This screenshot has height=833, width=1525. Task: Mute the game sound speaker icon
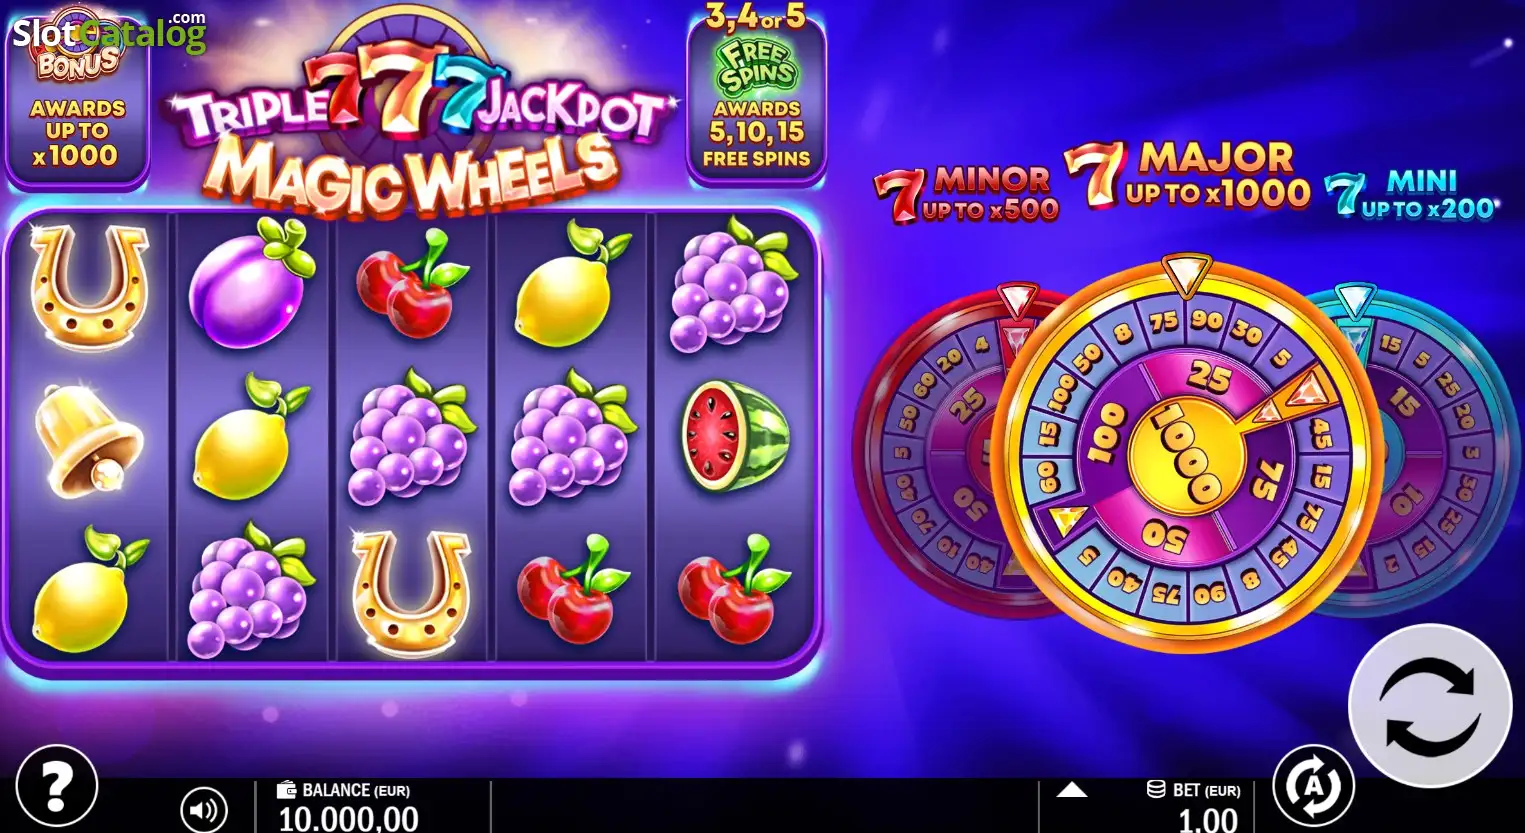pyautogui.click(x=203, y=809)
